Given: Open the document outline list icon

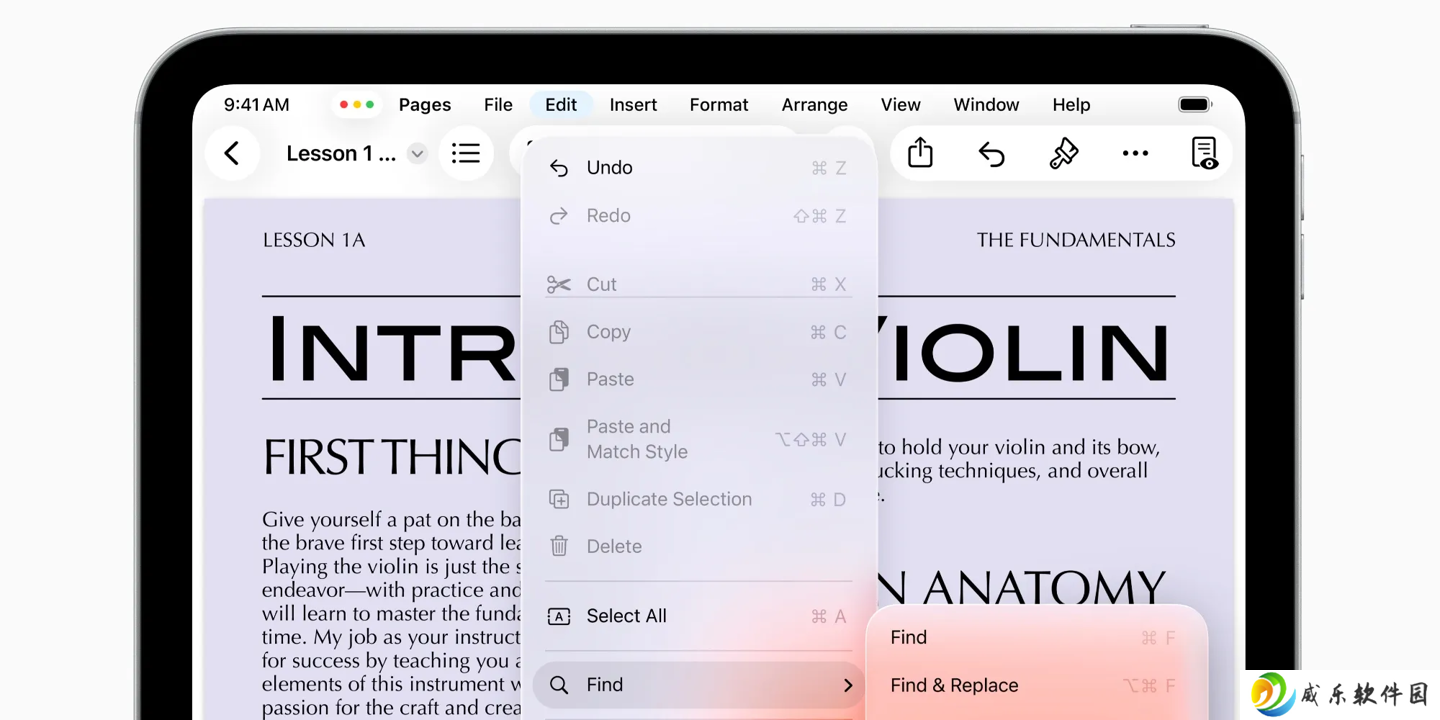Looking at the screenshot, I should pyautogui.click(x=466, y=153).
